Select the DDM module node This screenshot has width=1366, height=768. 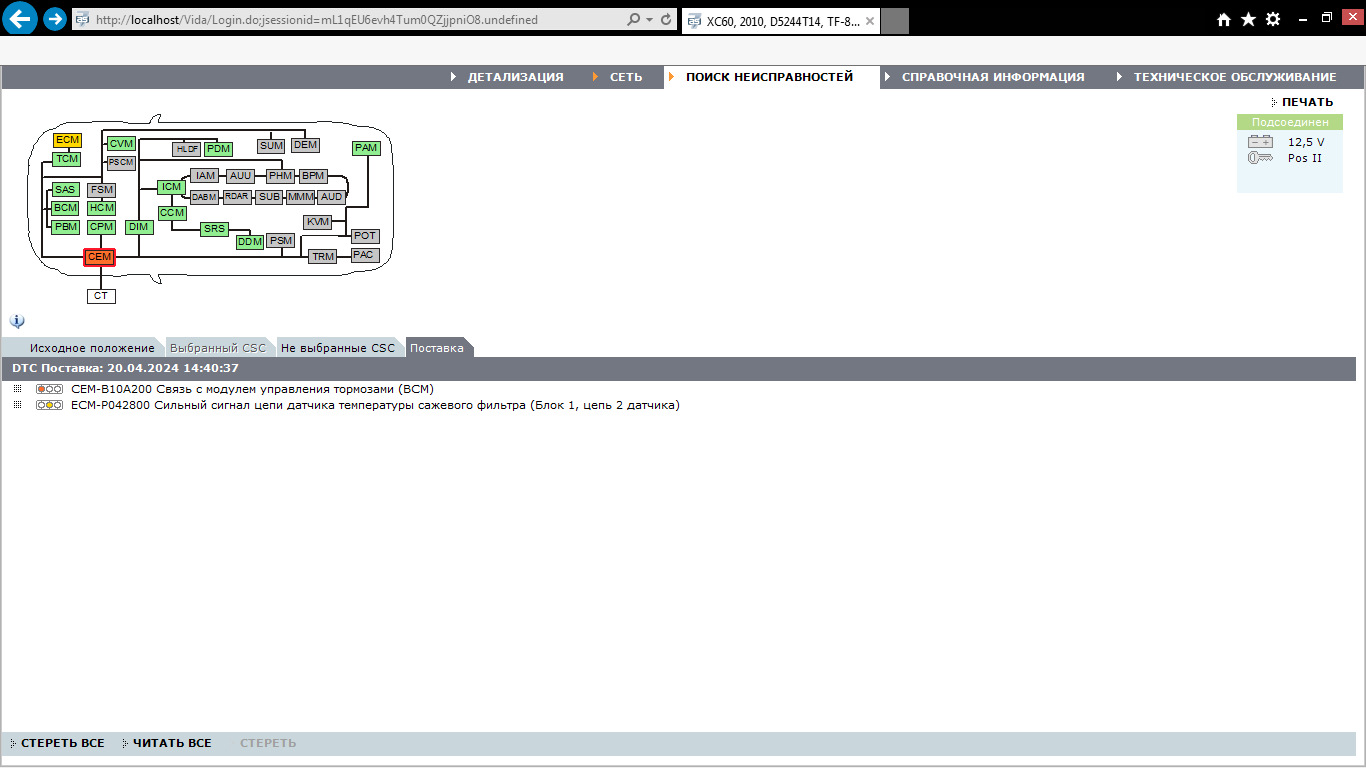point(249,242)
